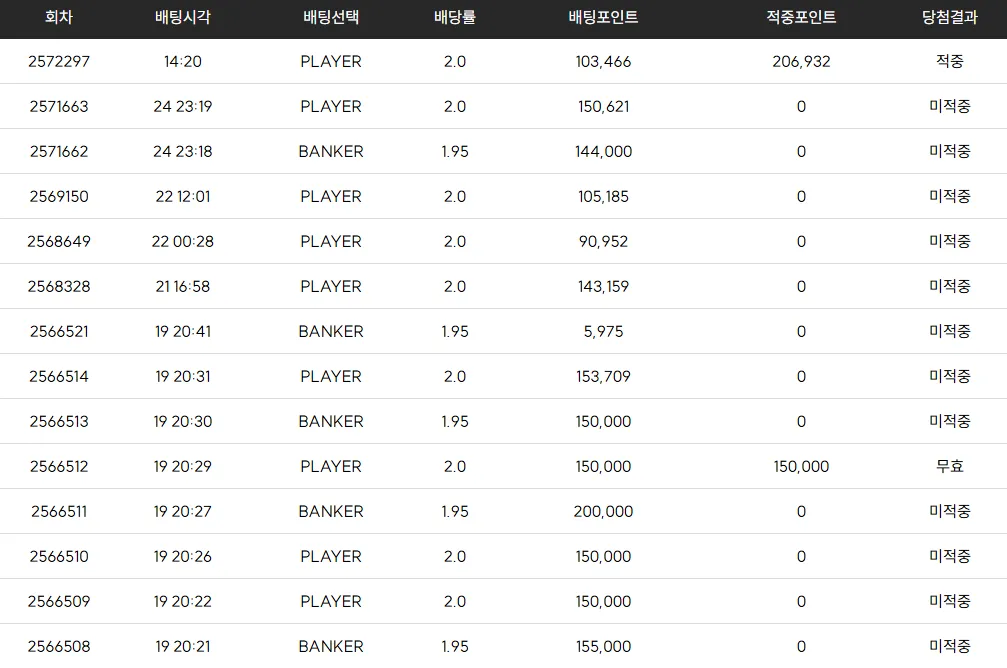
Task: Click the 배팅시각 column header
Action: tap(182, 17)
